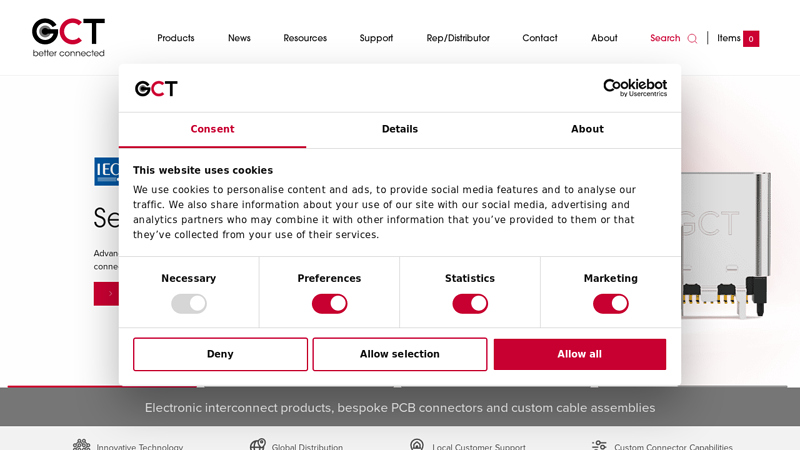Open the cart items counter badge
800x450 pixels.
point(751,39)
